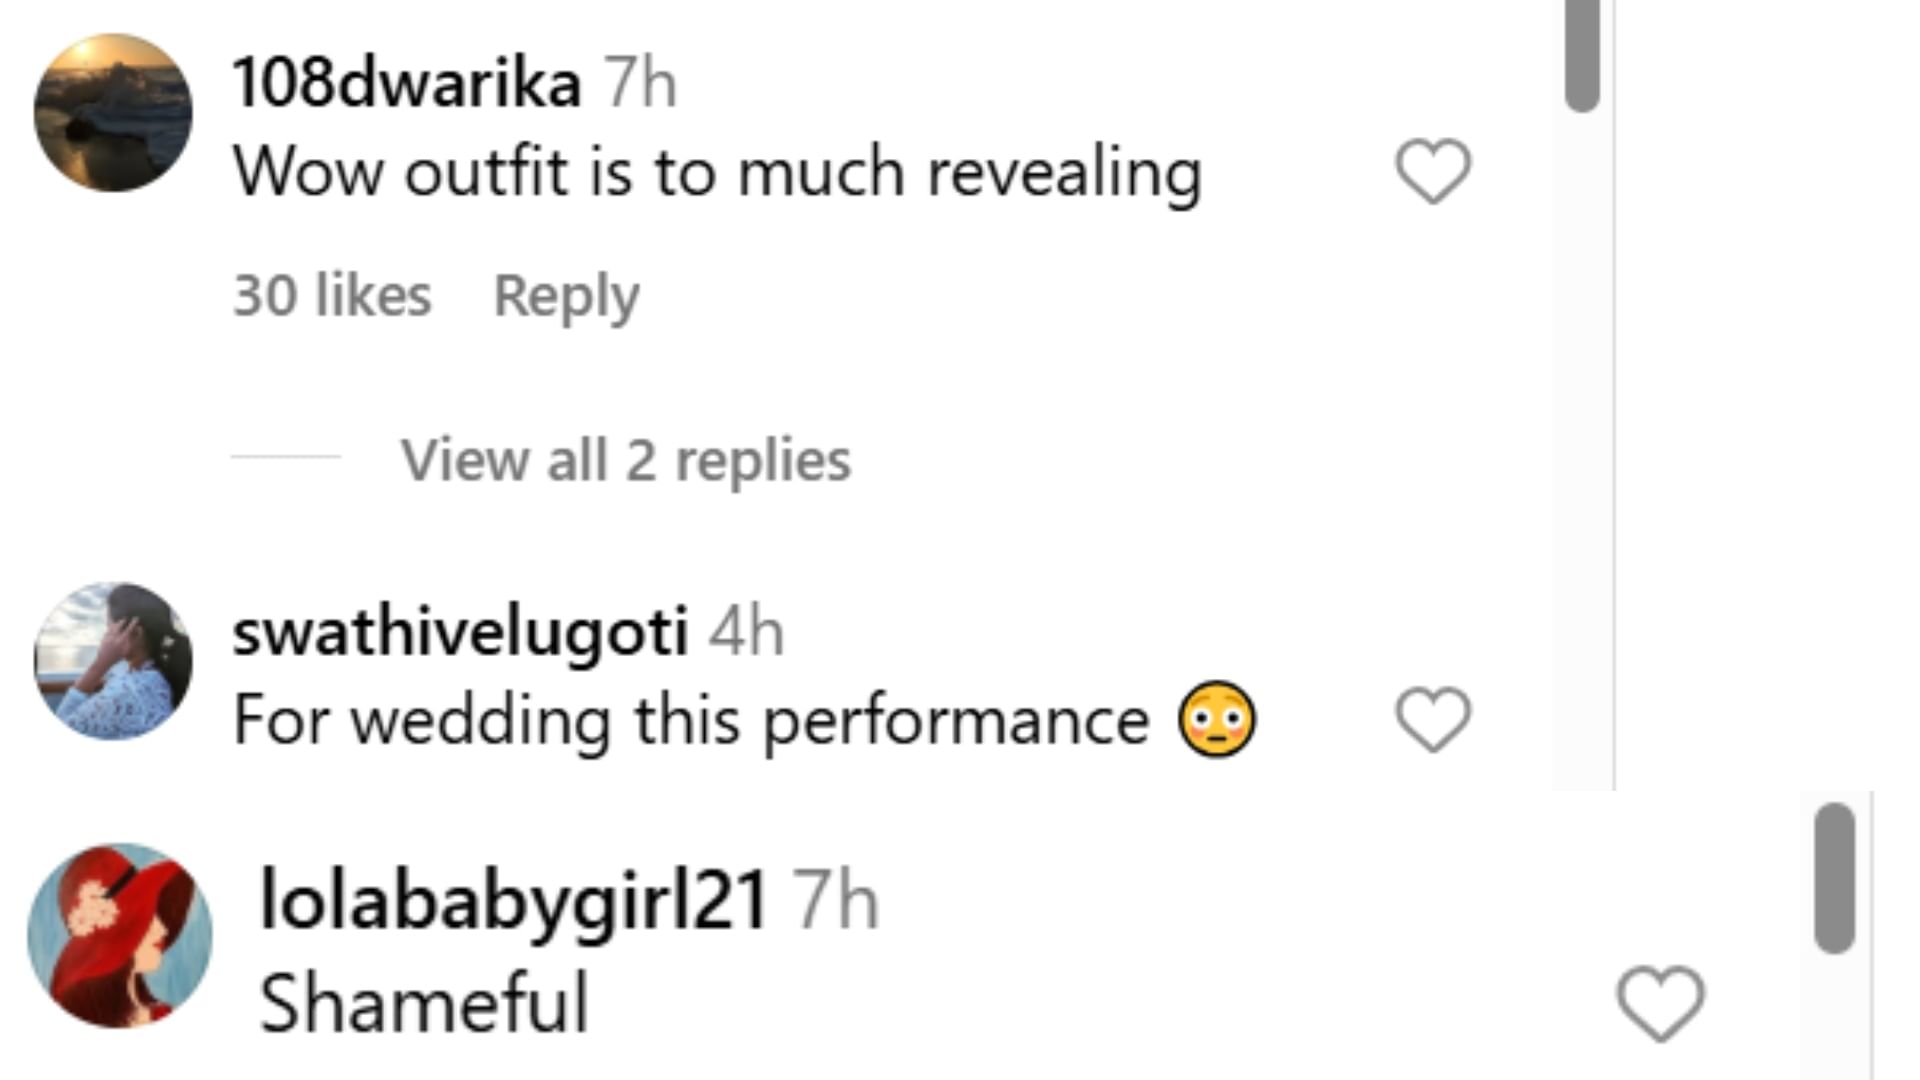Visit the swathivelugoti username link

coord(460,631)
